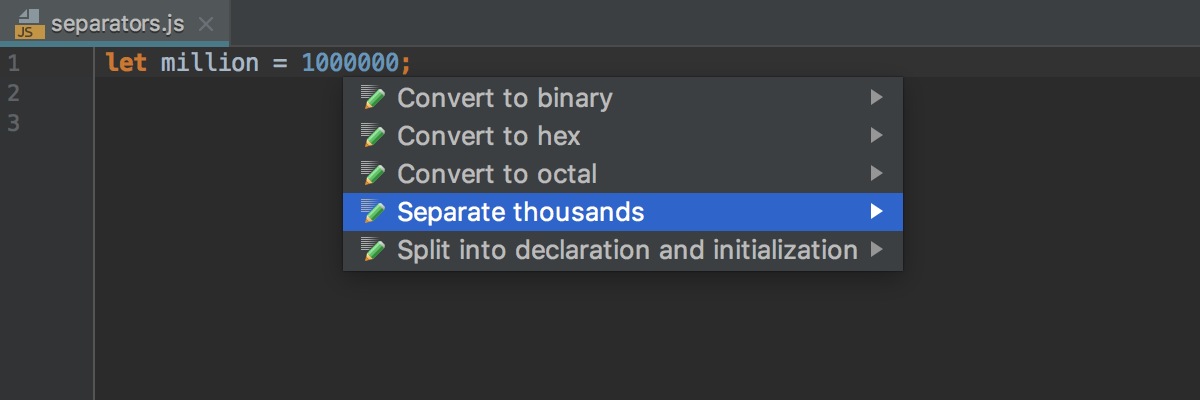Screen dimensions: 1200x400
Task: Click the pencil icon beside Convert to octal
Action: point(373,173)
